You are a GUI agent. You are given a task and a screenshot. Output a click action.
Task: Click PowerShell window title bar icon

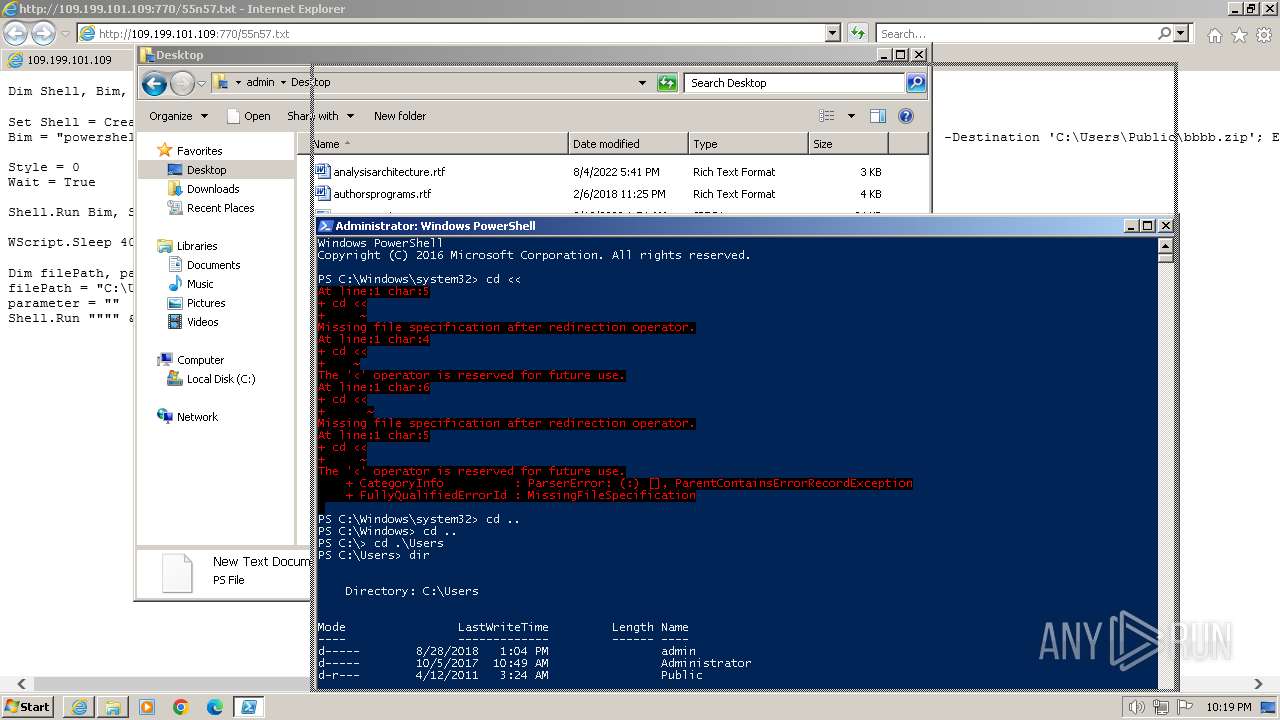tap(325, 226)
